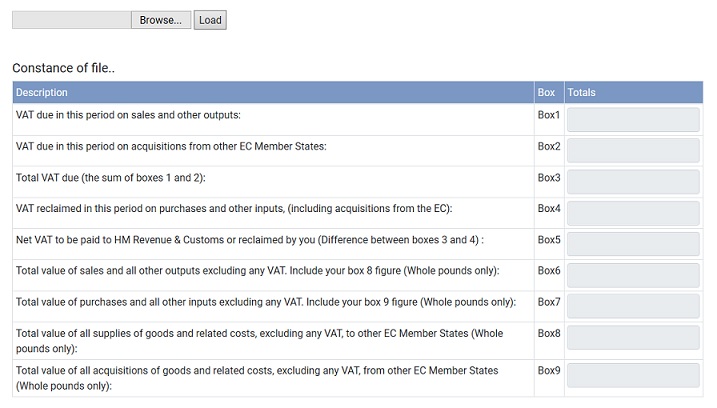
Task: Click the Box5 net VAT input
Action: click(x=633, y=244)
